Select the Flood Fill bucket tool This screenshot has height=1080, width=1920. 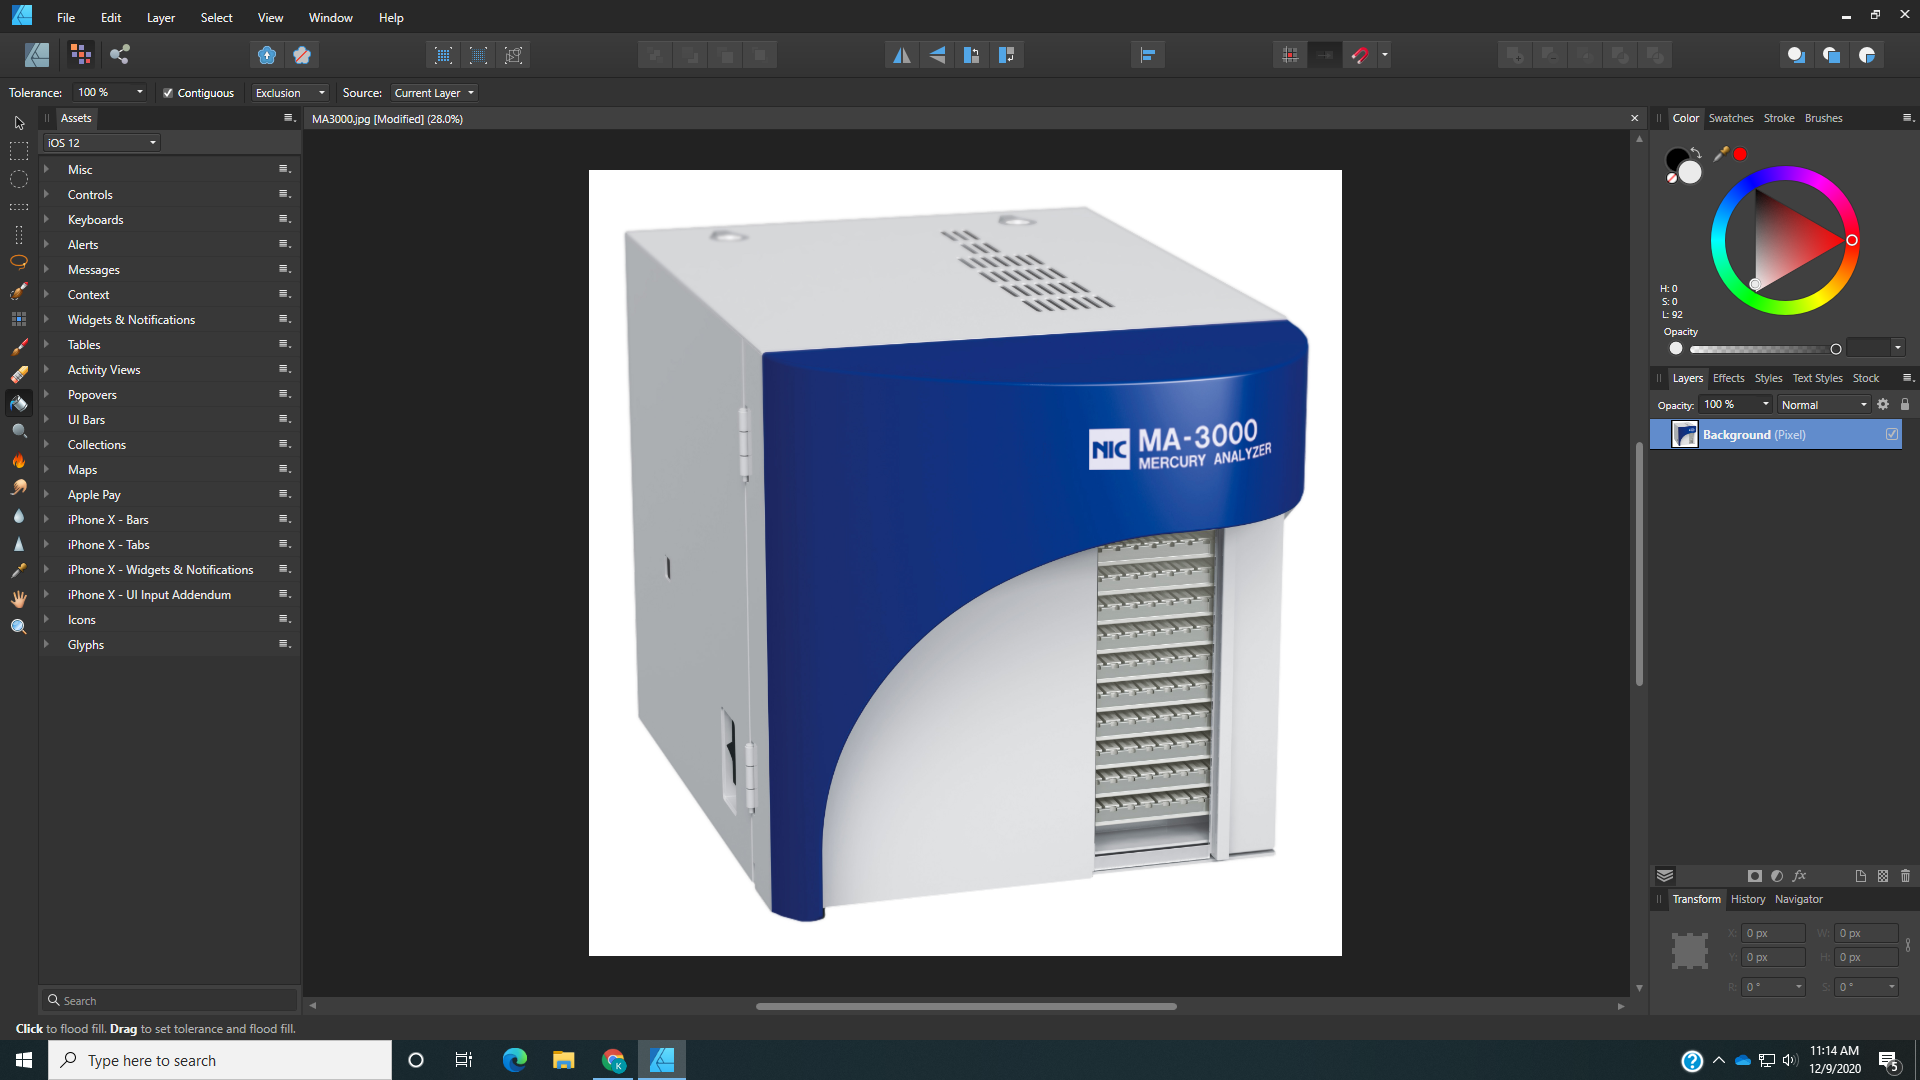(x=19, y=403)
